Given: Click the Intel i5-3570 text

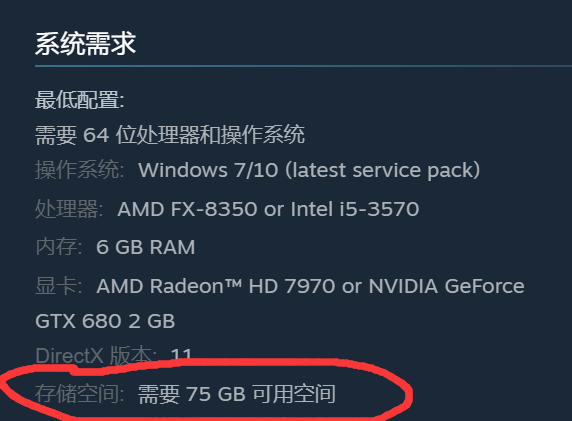Looking at the screenshot, I should 355,209.
